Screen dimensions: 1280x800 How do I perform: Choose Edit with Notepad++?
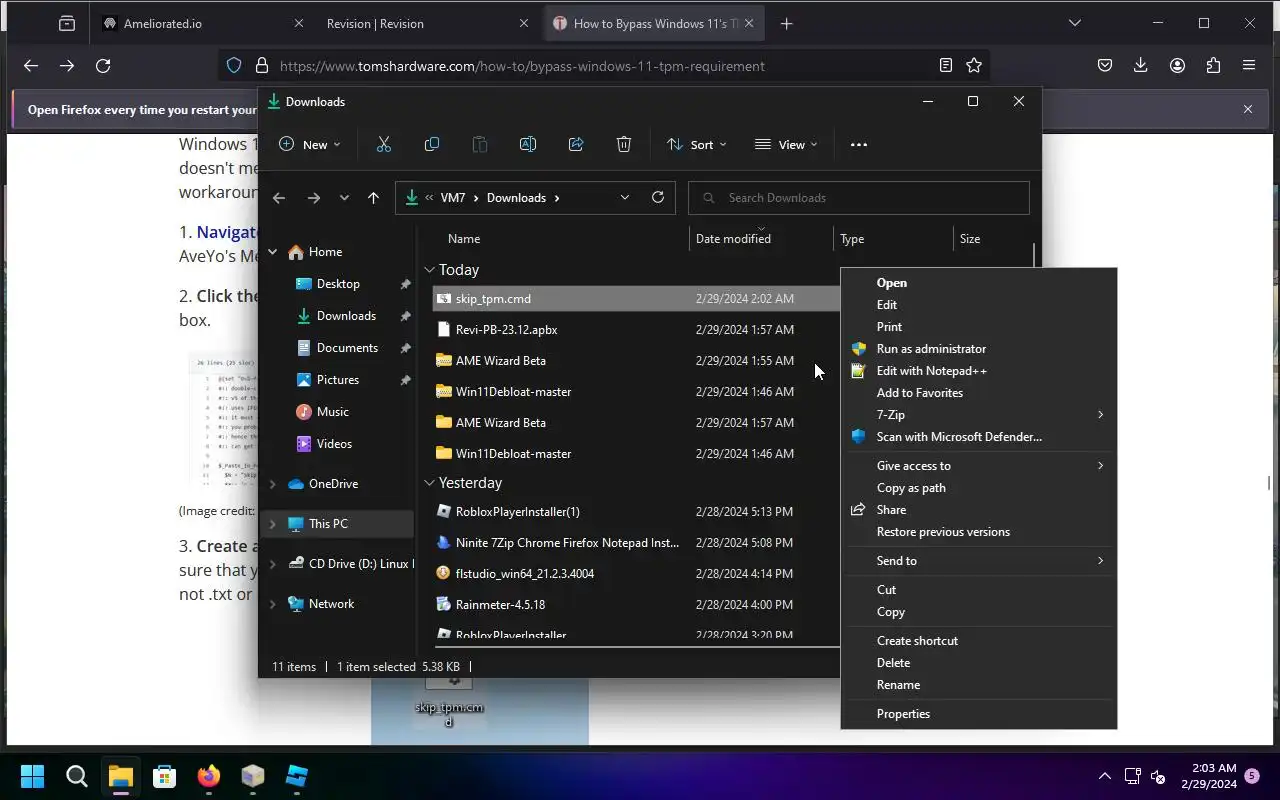tap(931, 371)
